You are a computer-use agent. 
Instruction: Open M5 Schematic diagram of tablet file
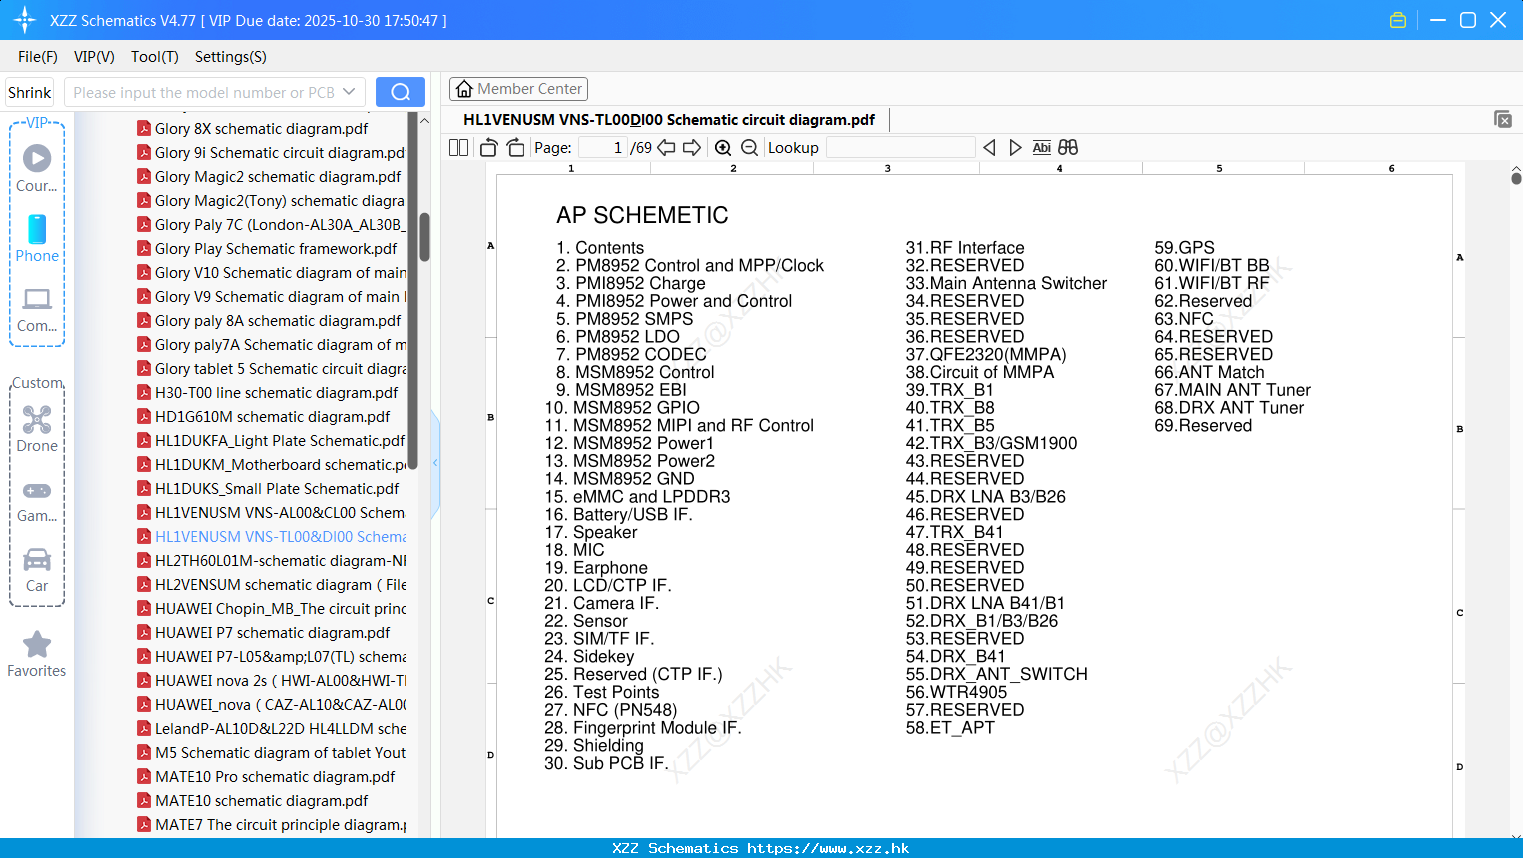point(271,753)
